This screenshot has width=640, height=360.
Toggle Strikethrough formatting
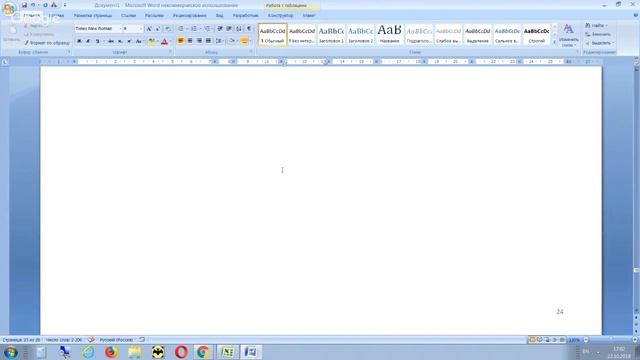point(111,41)
